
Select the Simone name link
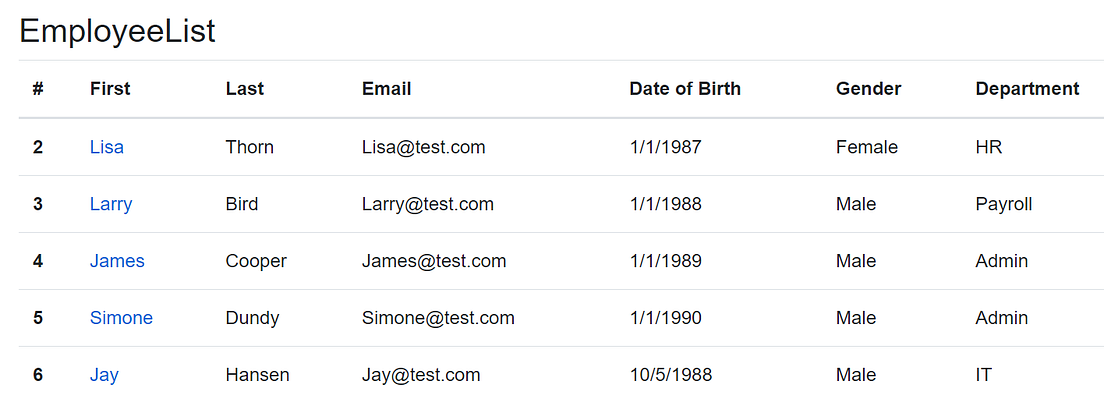pyautogui.click(x=121, y=318)
